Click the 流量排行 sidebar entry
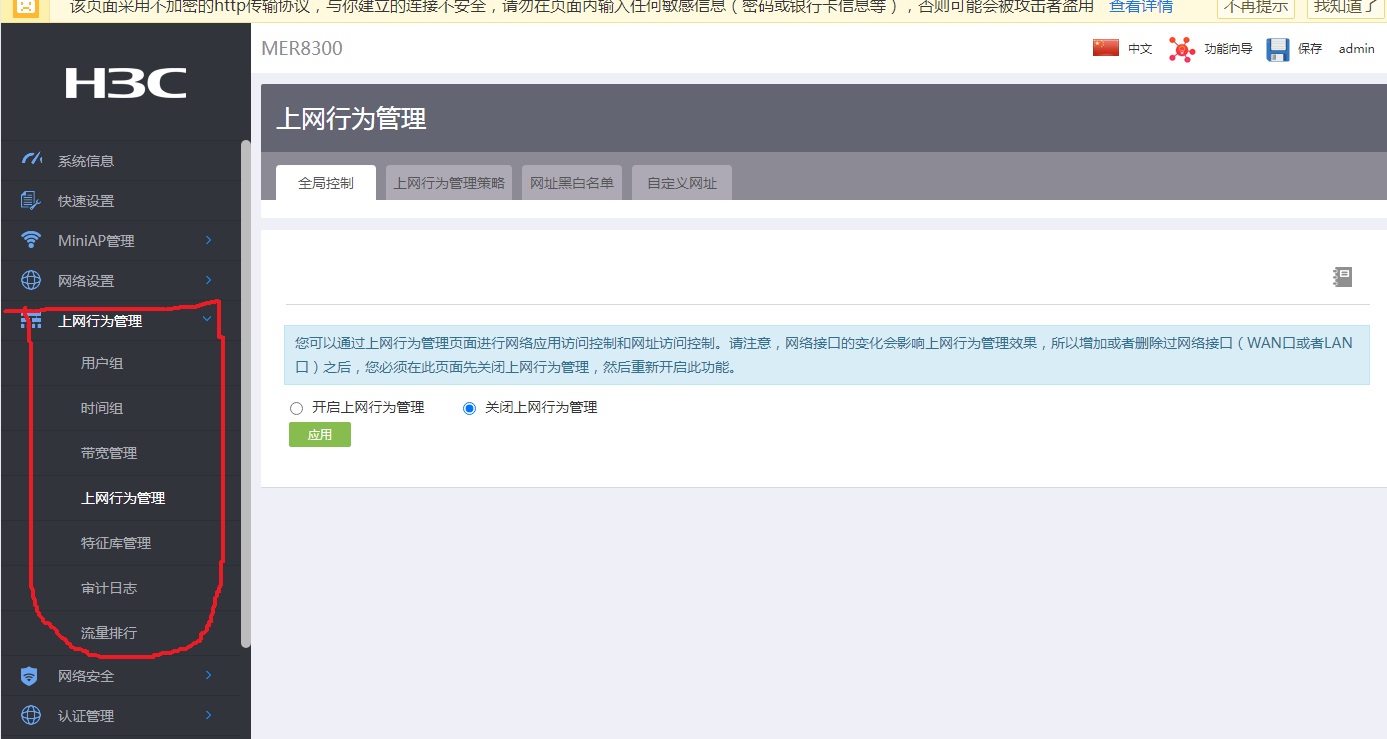Image resolution: width=1387 pixels, height=739 pixels. click(107, 632)
